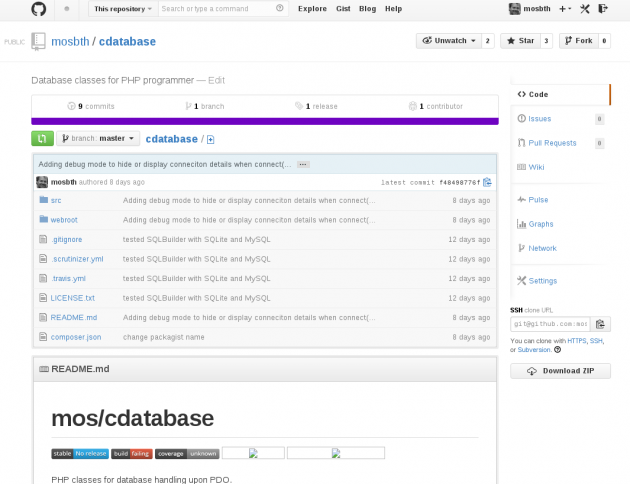The height and width of the screenshot is (484, 630).
Task: Open the mosbth avatar in header
Action: 515,8
